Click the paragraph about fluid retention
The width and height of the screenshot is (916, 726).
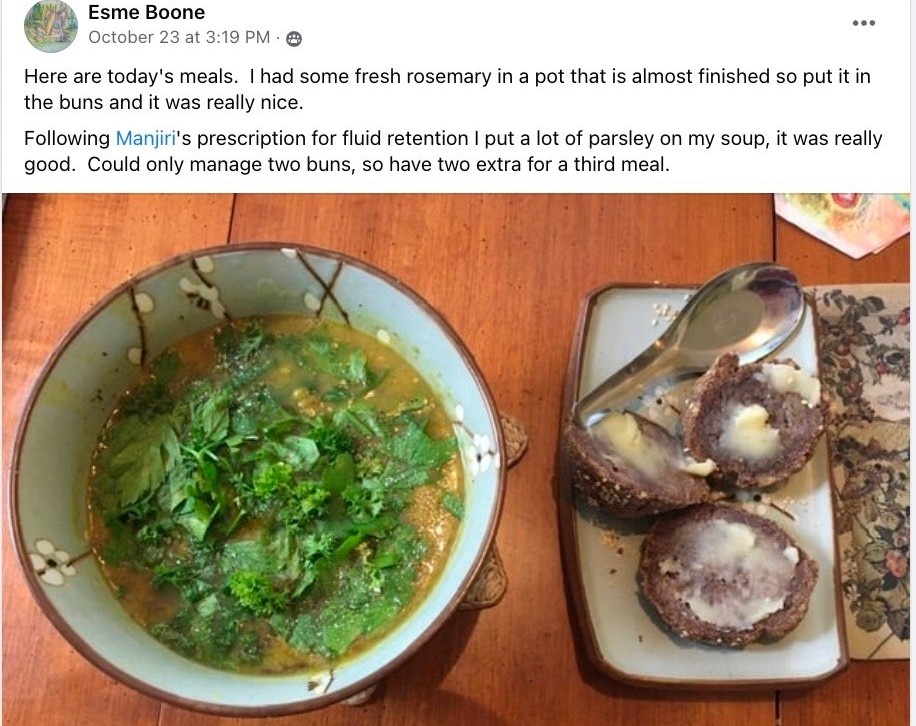[x=453, y=151]
